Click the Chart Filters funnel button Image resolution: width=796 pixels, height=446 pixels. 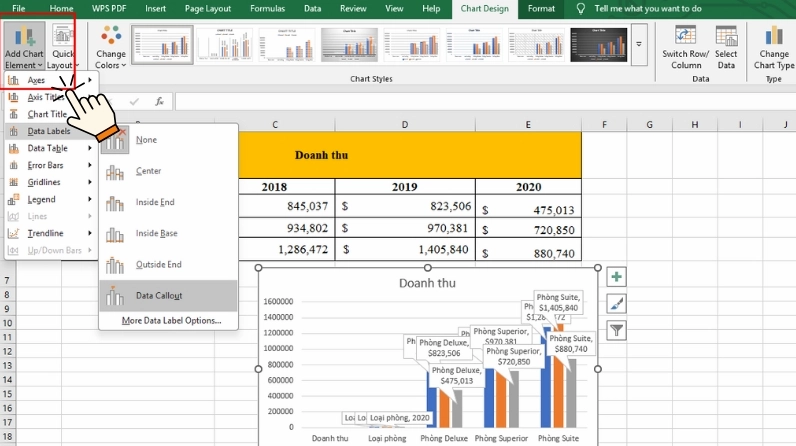(x=616, y=331)
